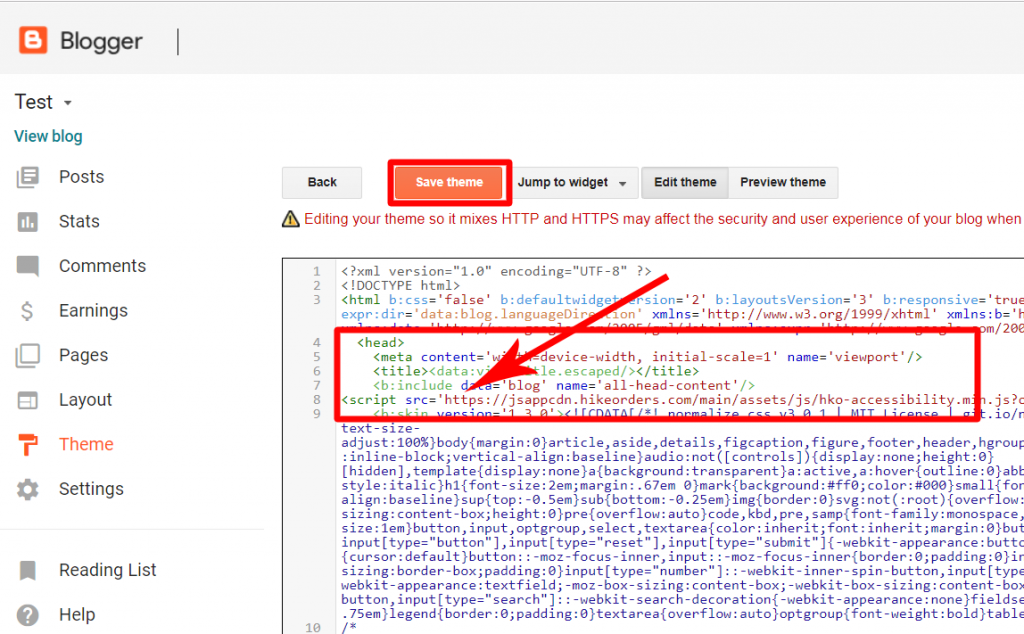Click the Earnings dollar sign icon

tap(27, 311)
